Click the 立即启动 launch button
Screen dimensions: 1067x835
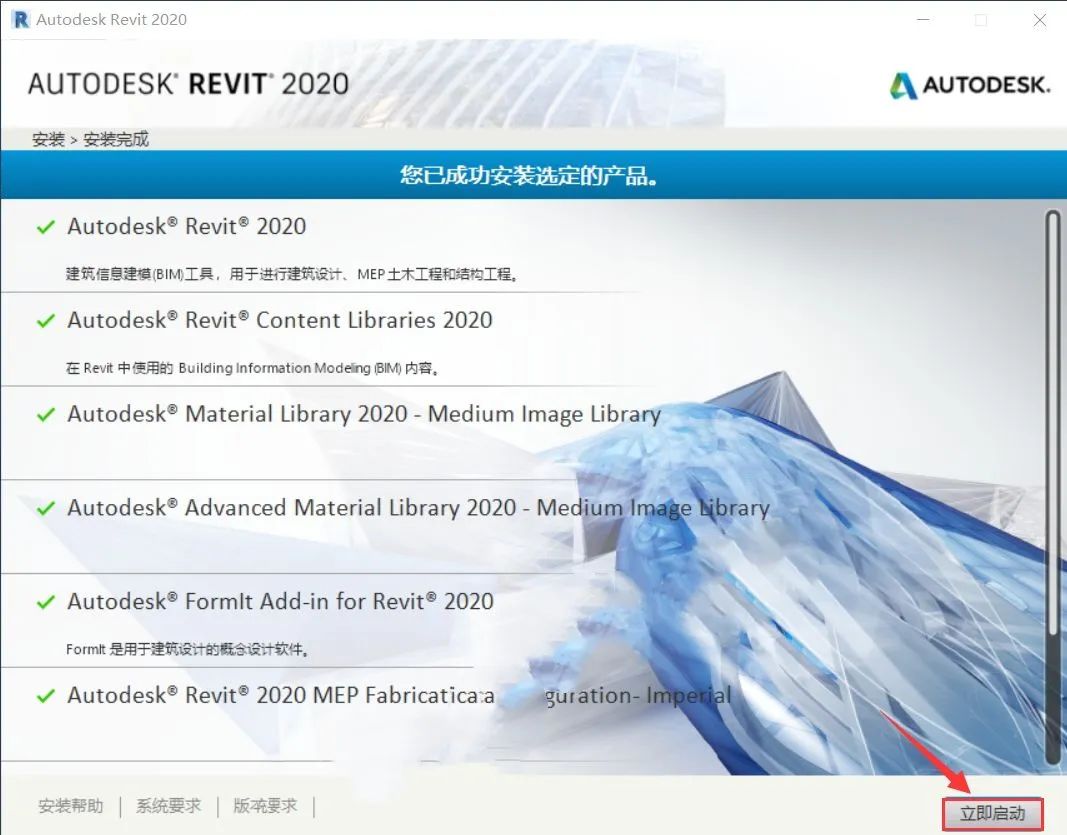click(x=992, y=813)
